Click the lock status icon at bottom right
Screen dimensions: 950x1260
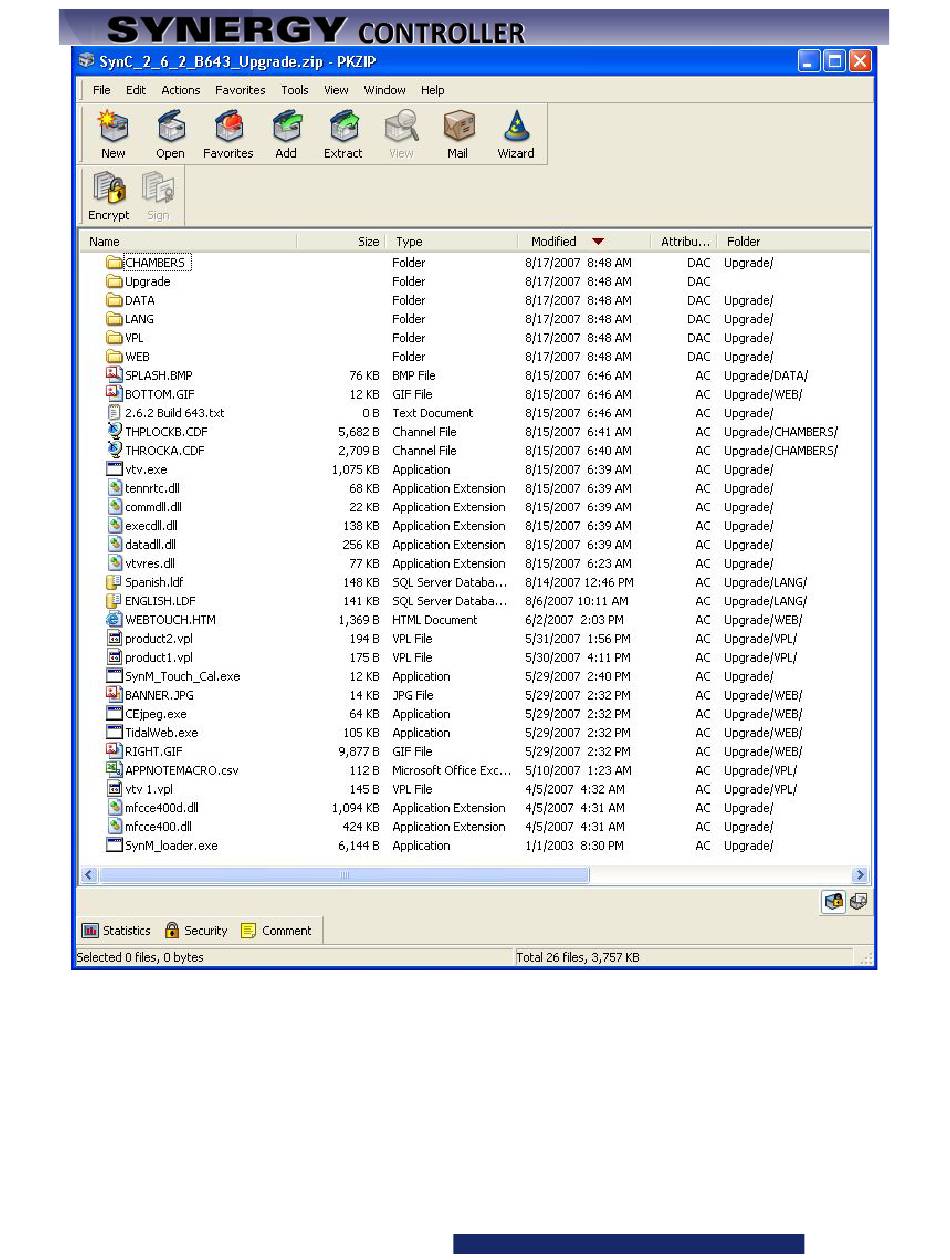pos(833,902)
